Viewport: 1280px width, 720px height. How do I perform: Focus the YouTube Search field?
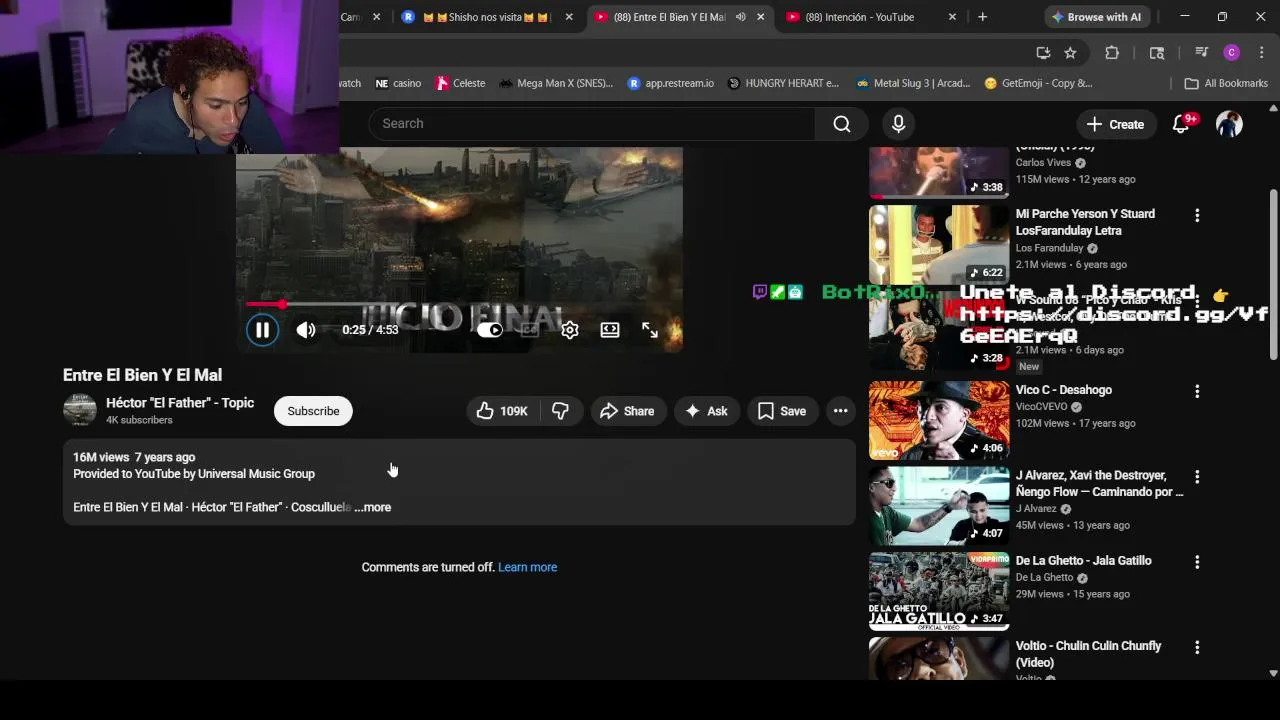pos(592,123)
